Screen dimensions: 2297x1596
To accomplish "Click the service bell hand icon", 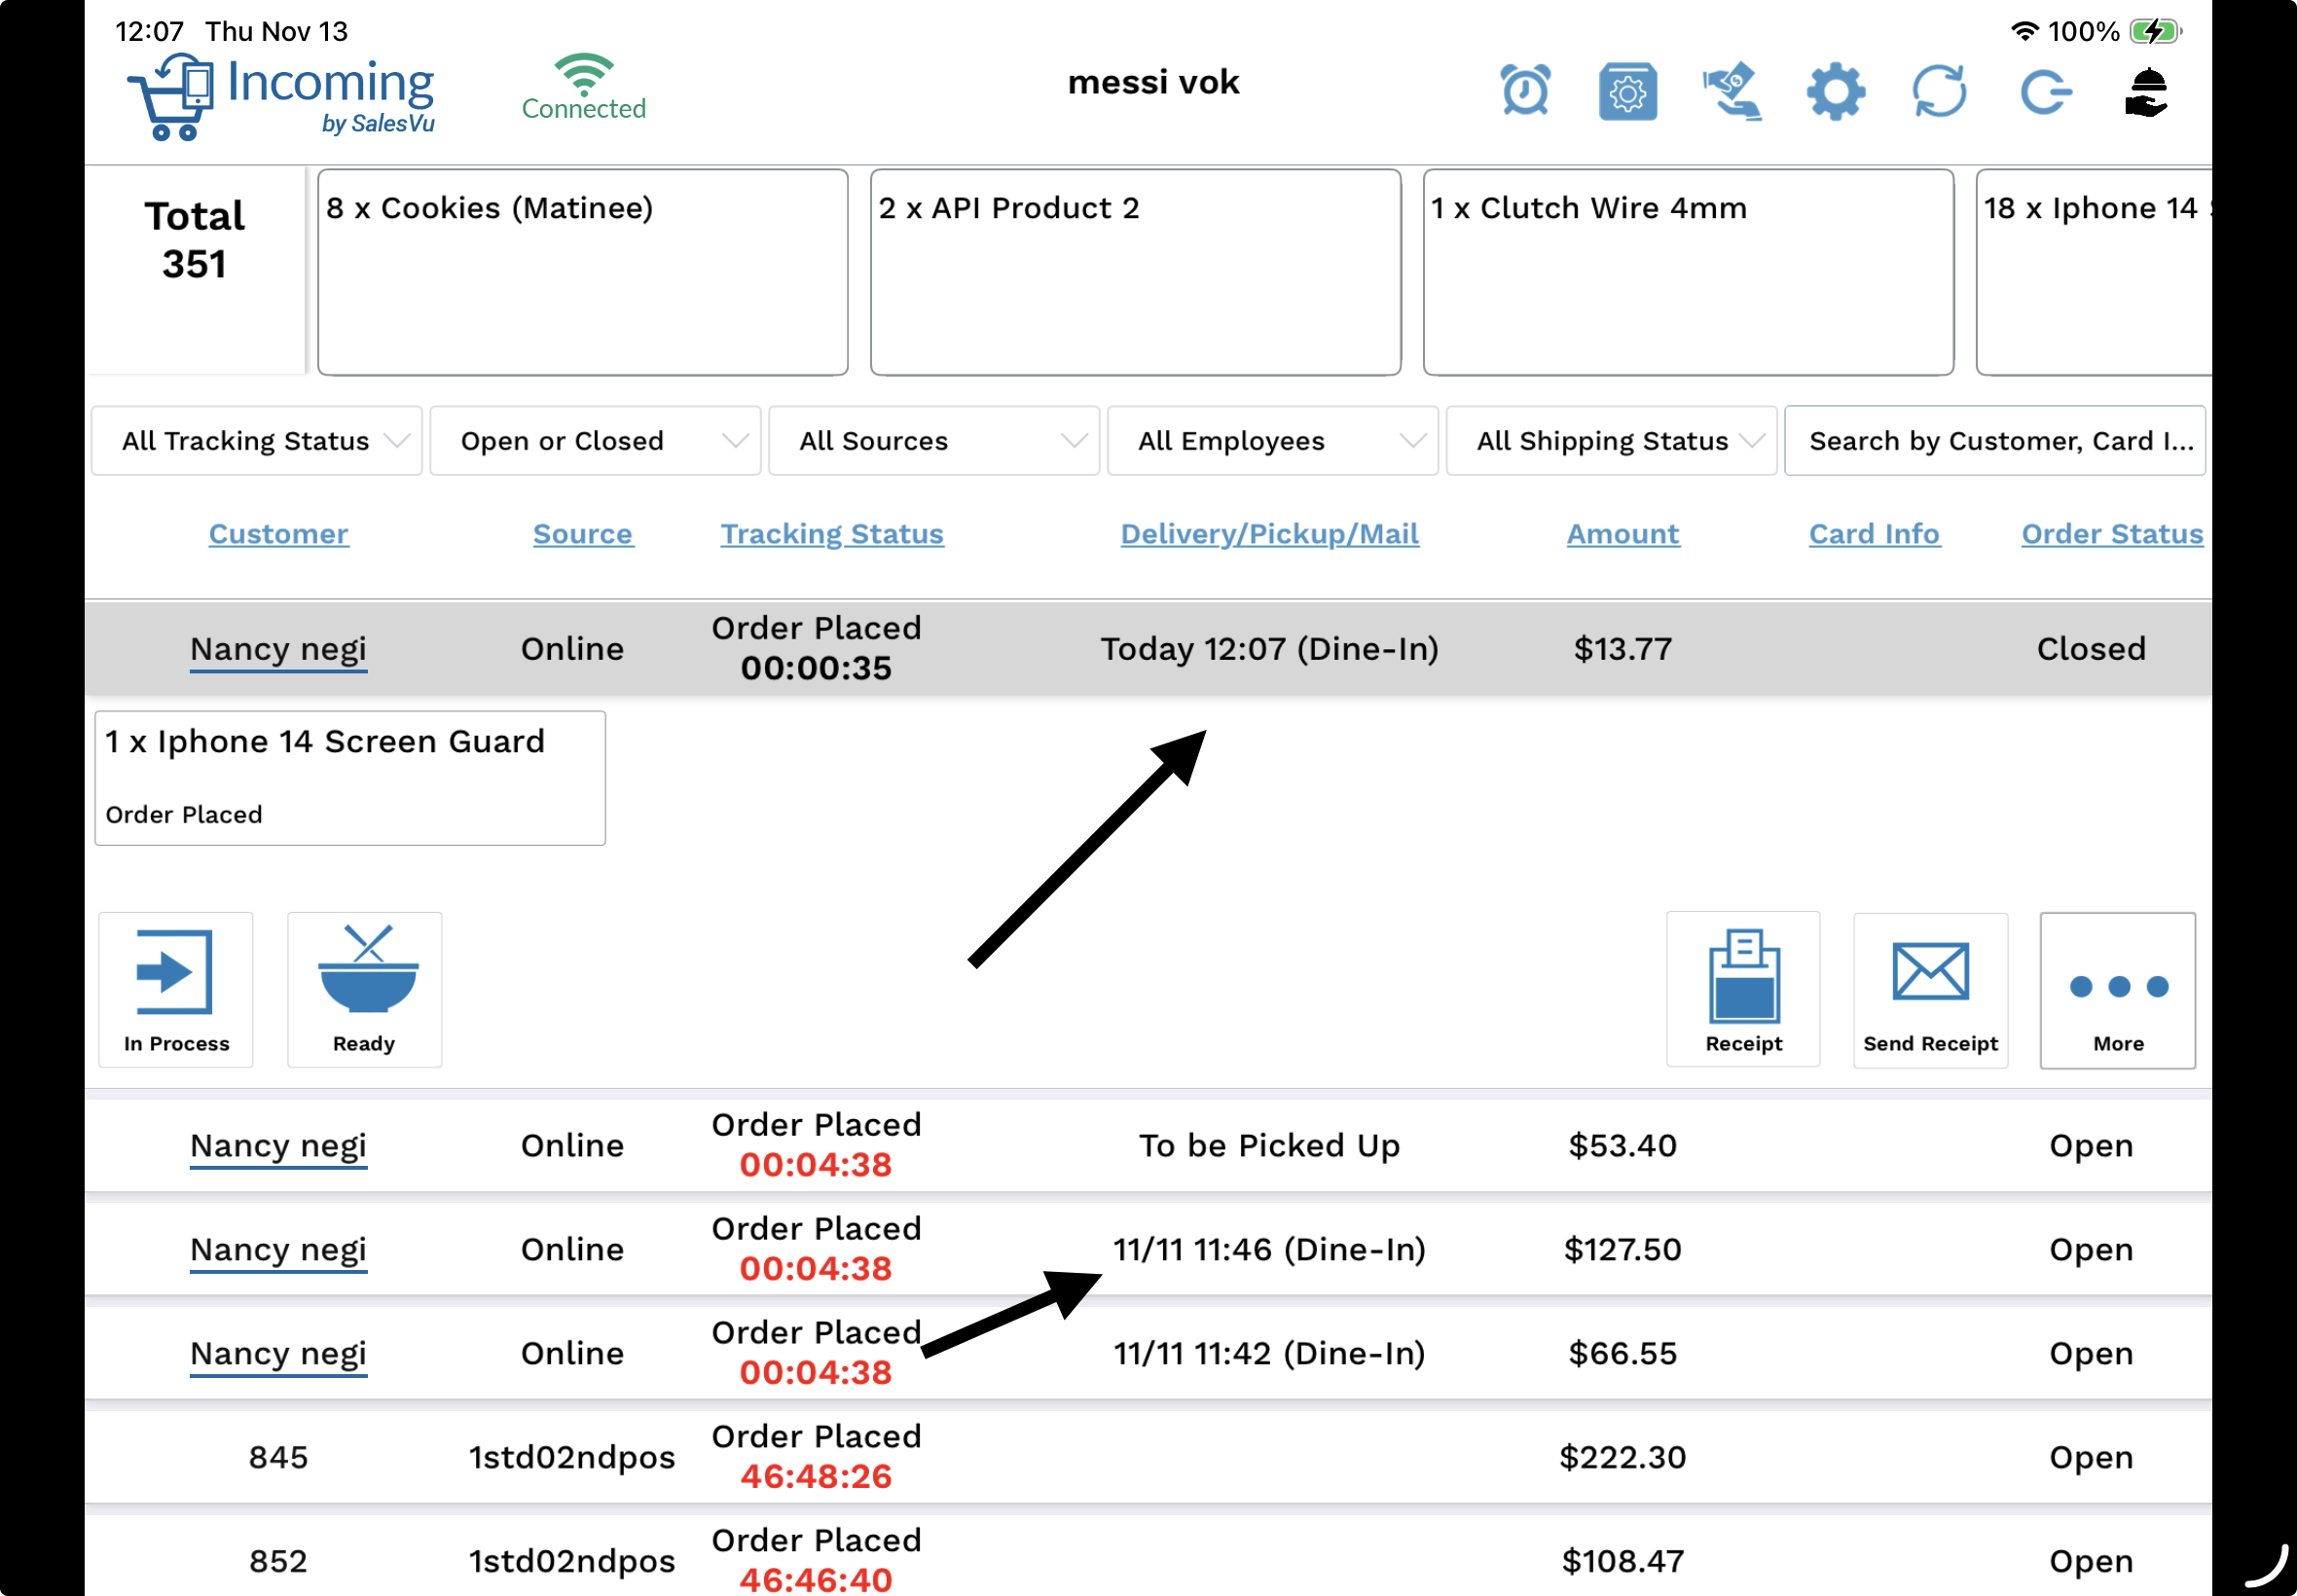I will 2146,92.
